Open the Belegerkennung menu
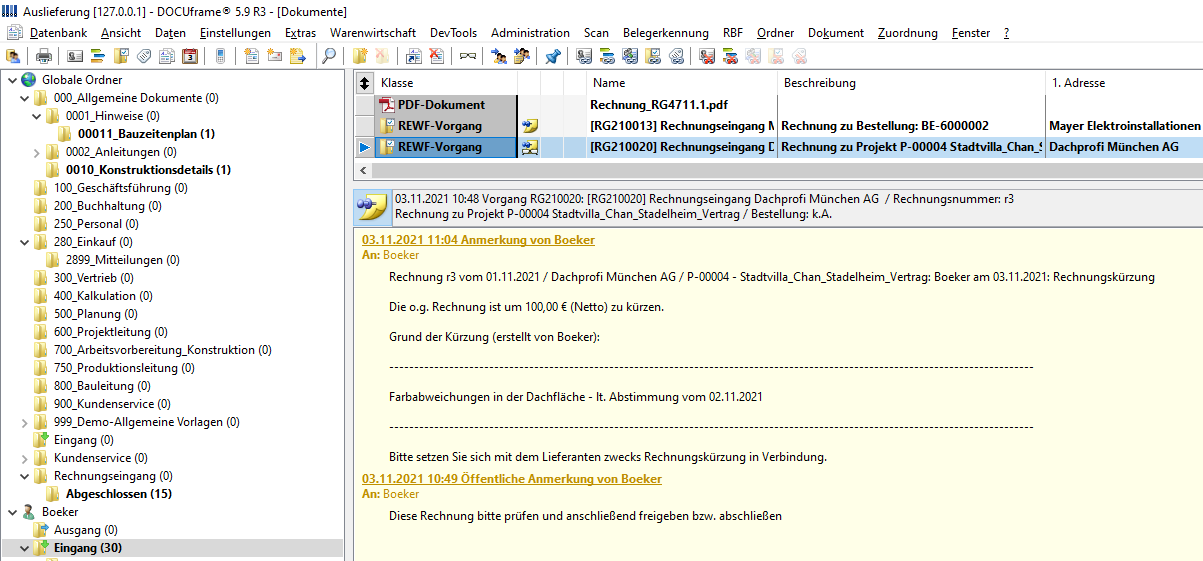This screenshot has width=1203, height=561. tap(665, 33)
